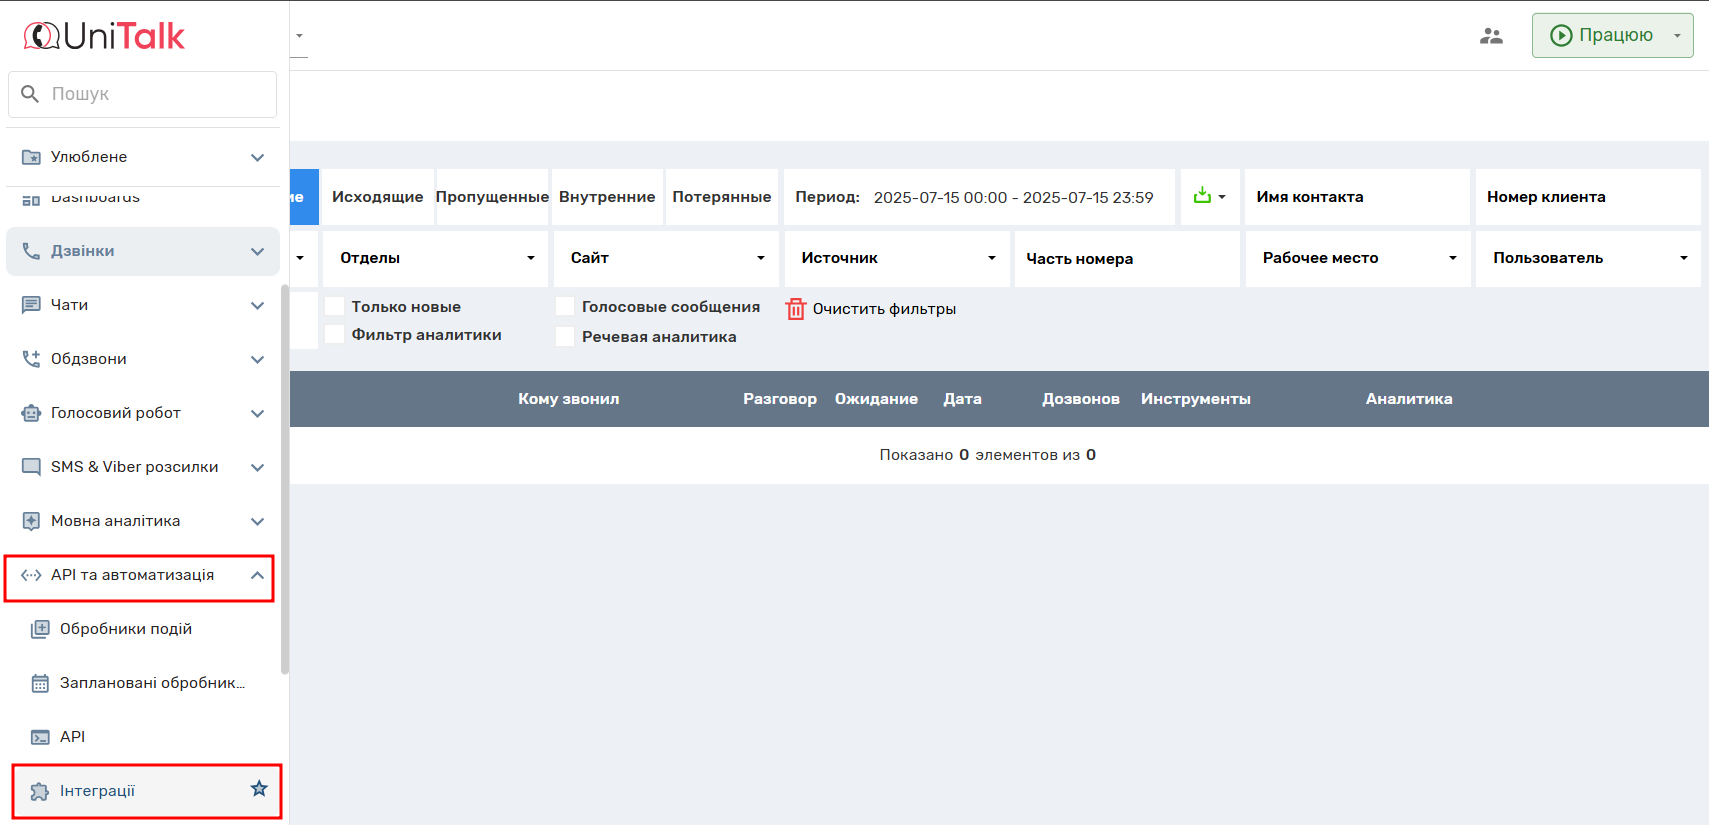Open the Отделы dropdown
The image size is (1709, 825).
(435, 258)
